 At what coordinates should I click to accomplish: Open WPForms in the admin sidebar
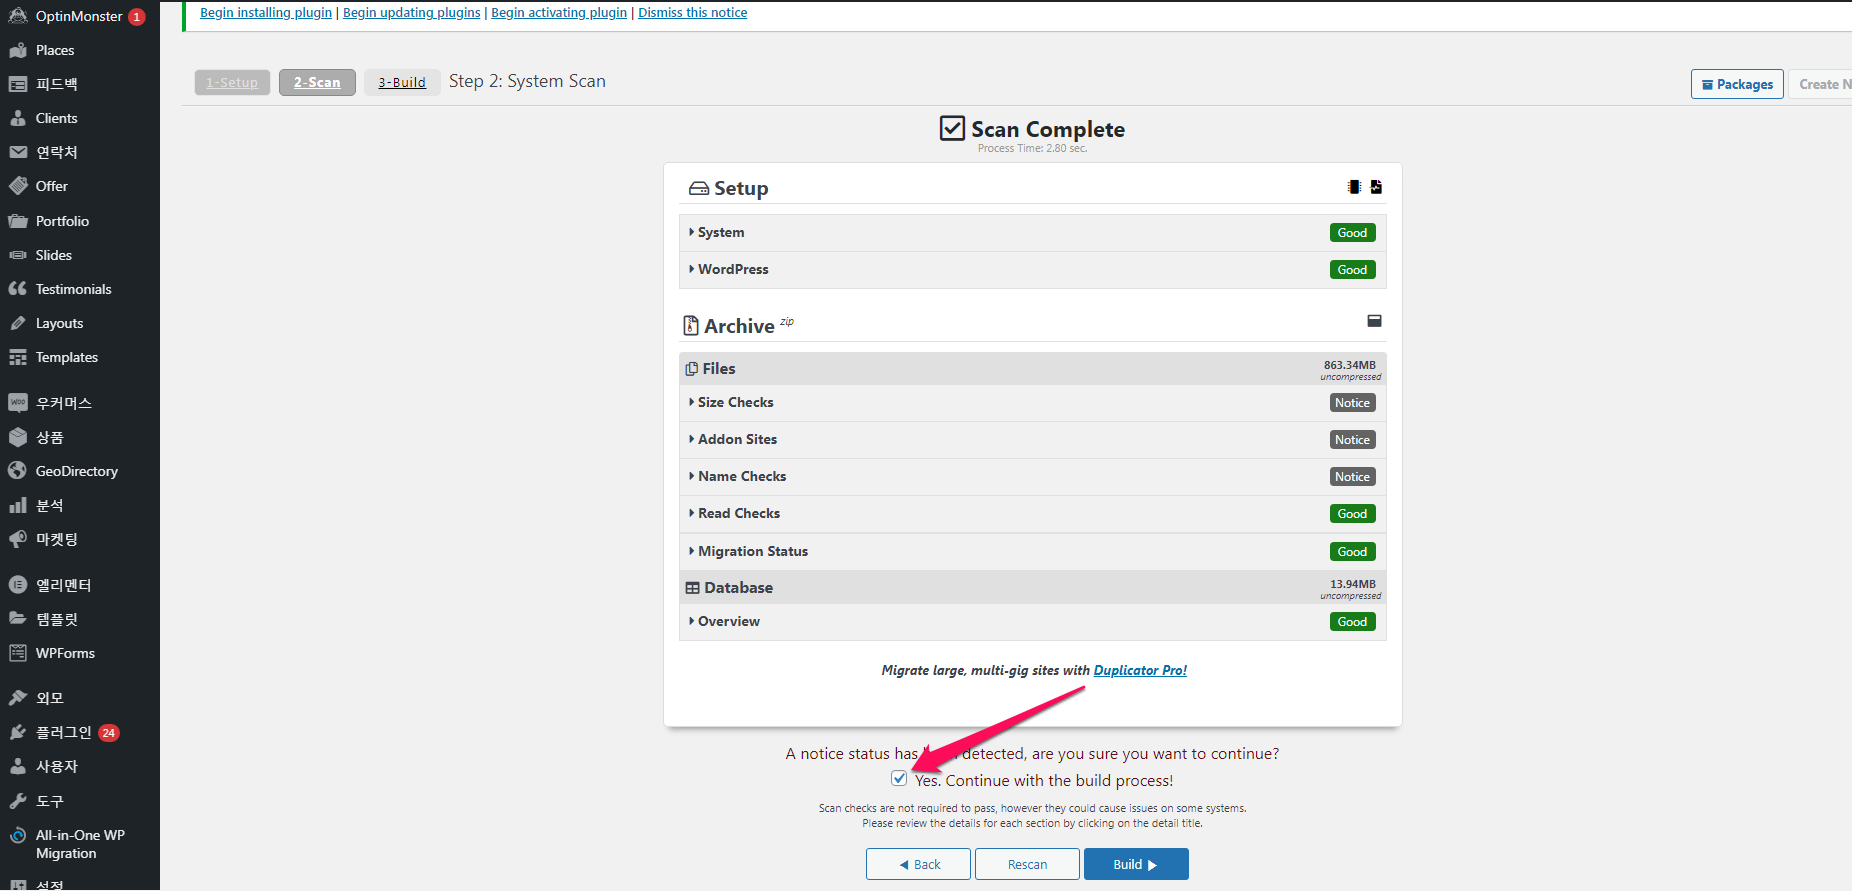coord(65,653)
